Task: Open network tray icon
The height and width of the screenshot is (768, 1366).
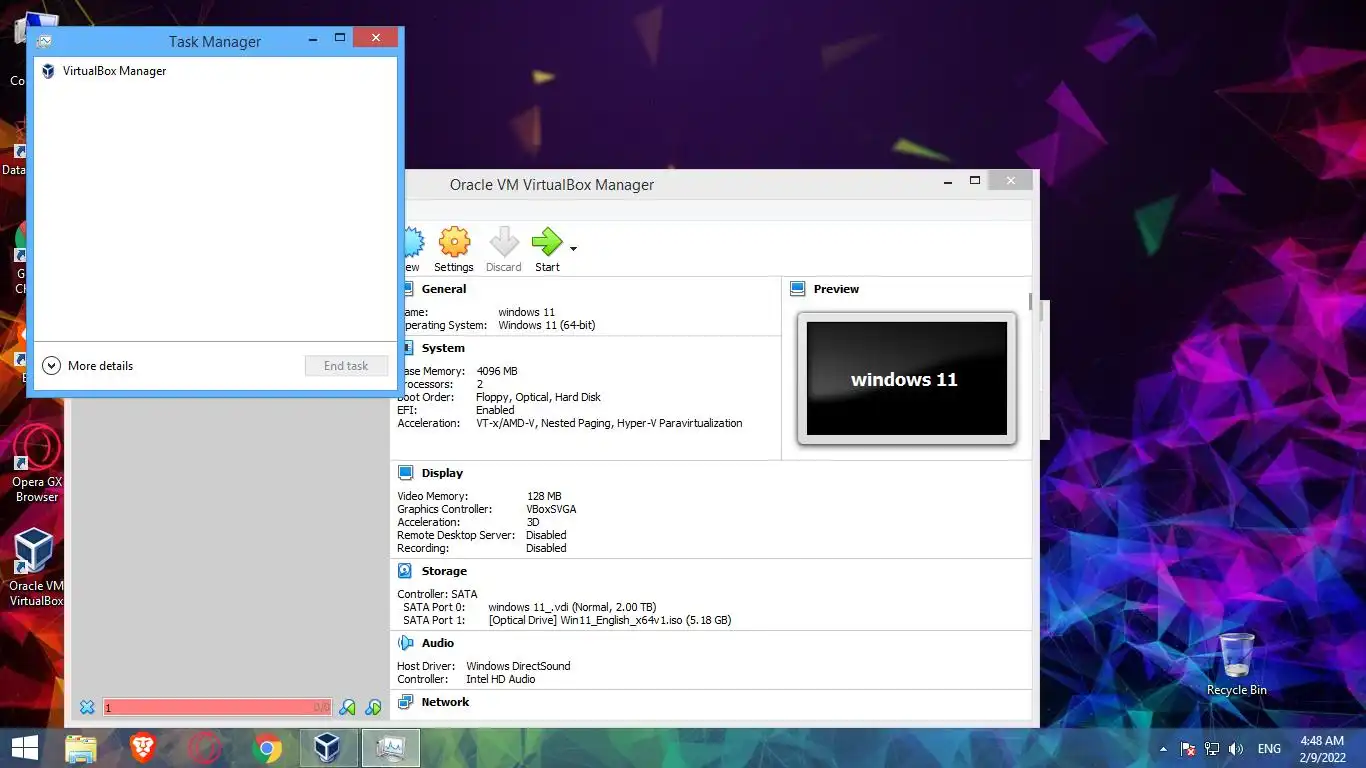Action: (x=1212, y=749)
